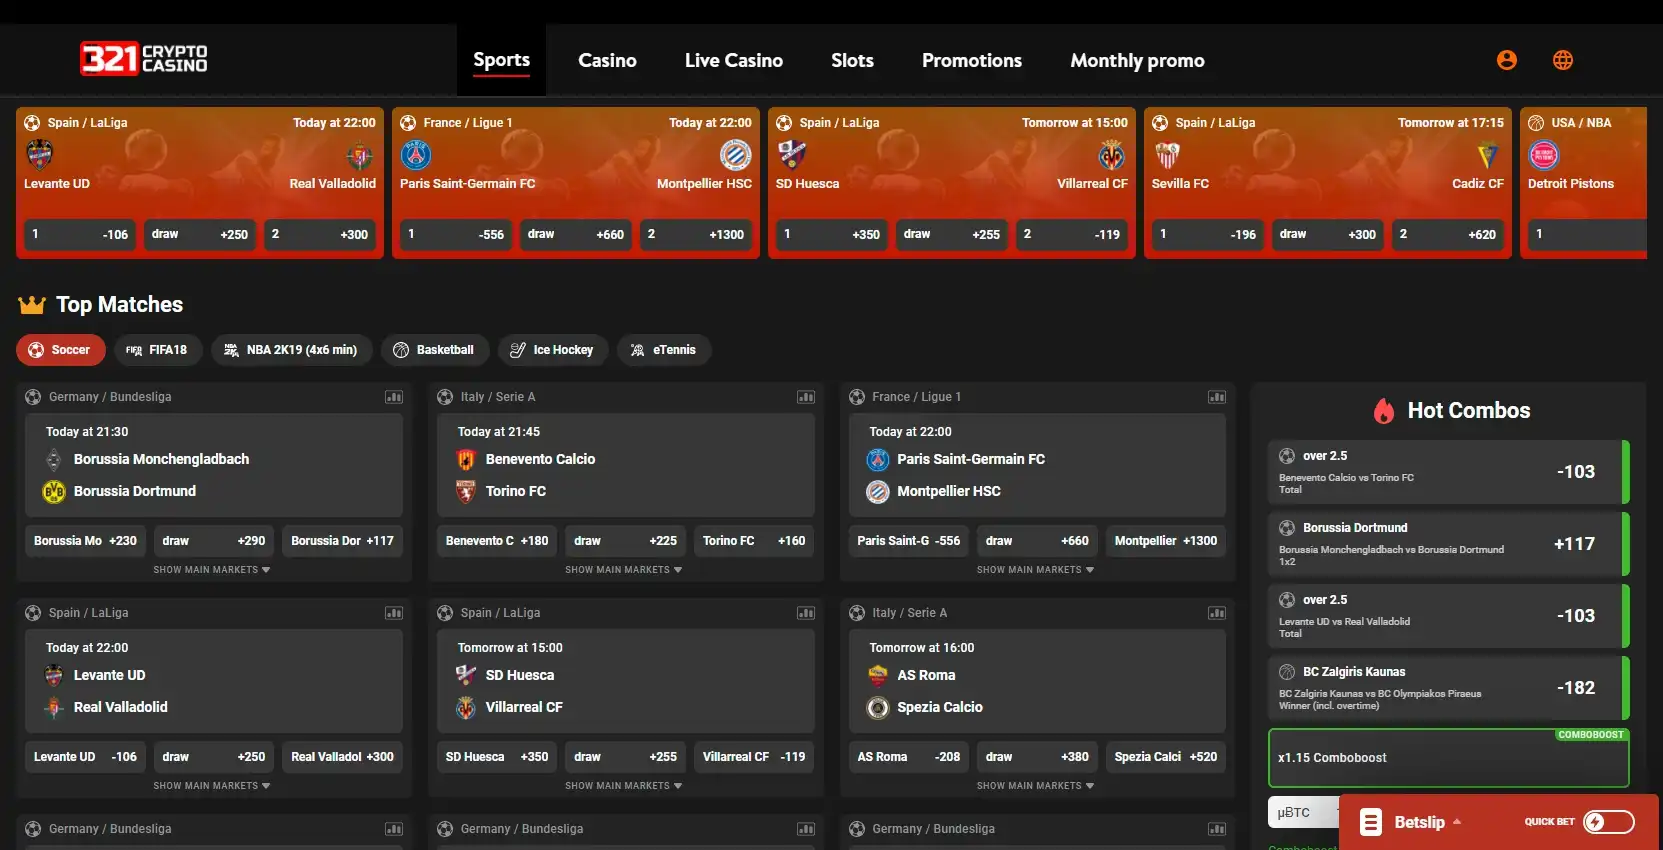Select the Soccer sport filter
Image resolution: width=1663 pixels, height=850 pixels.
(x=60, y=350)
